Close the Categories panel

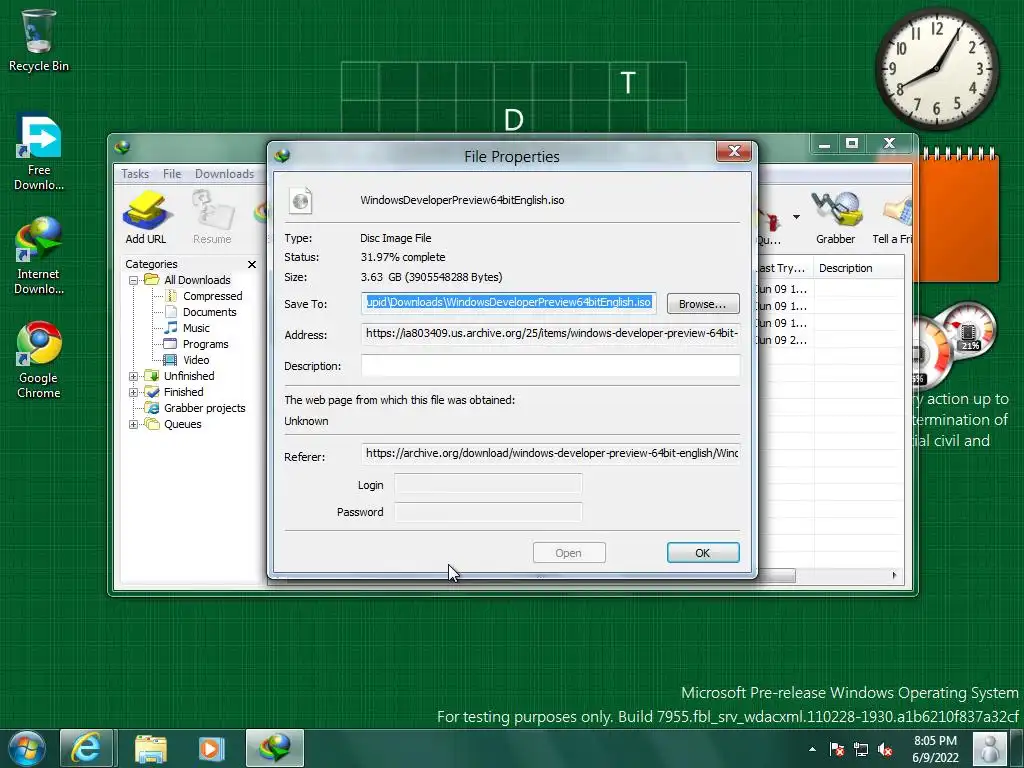click(x=251, y=264)
